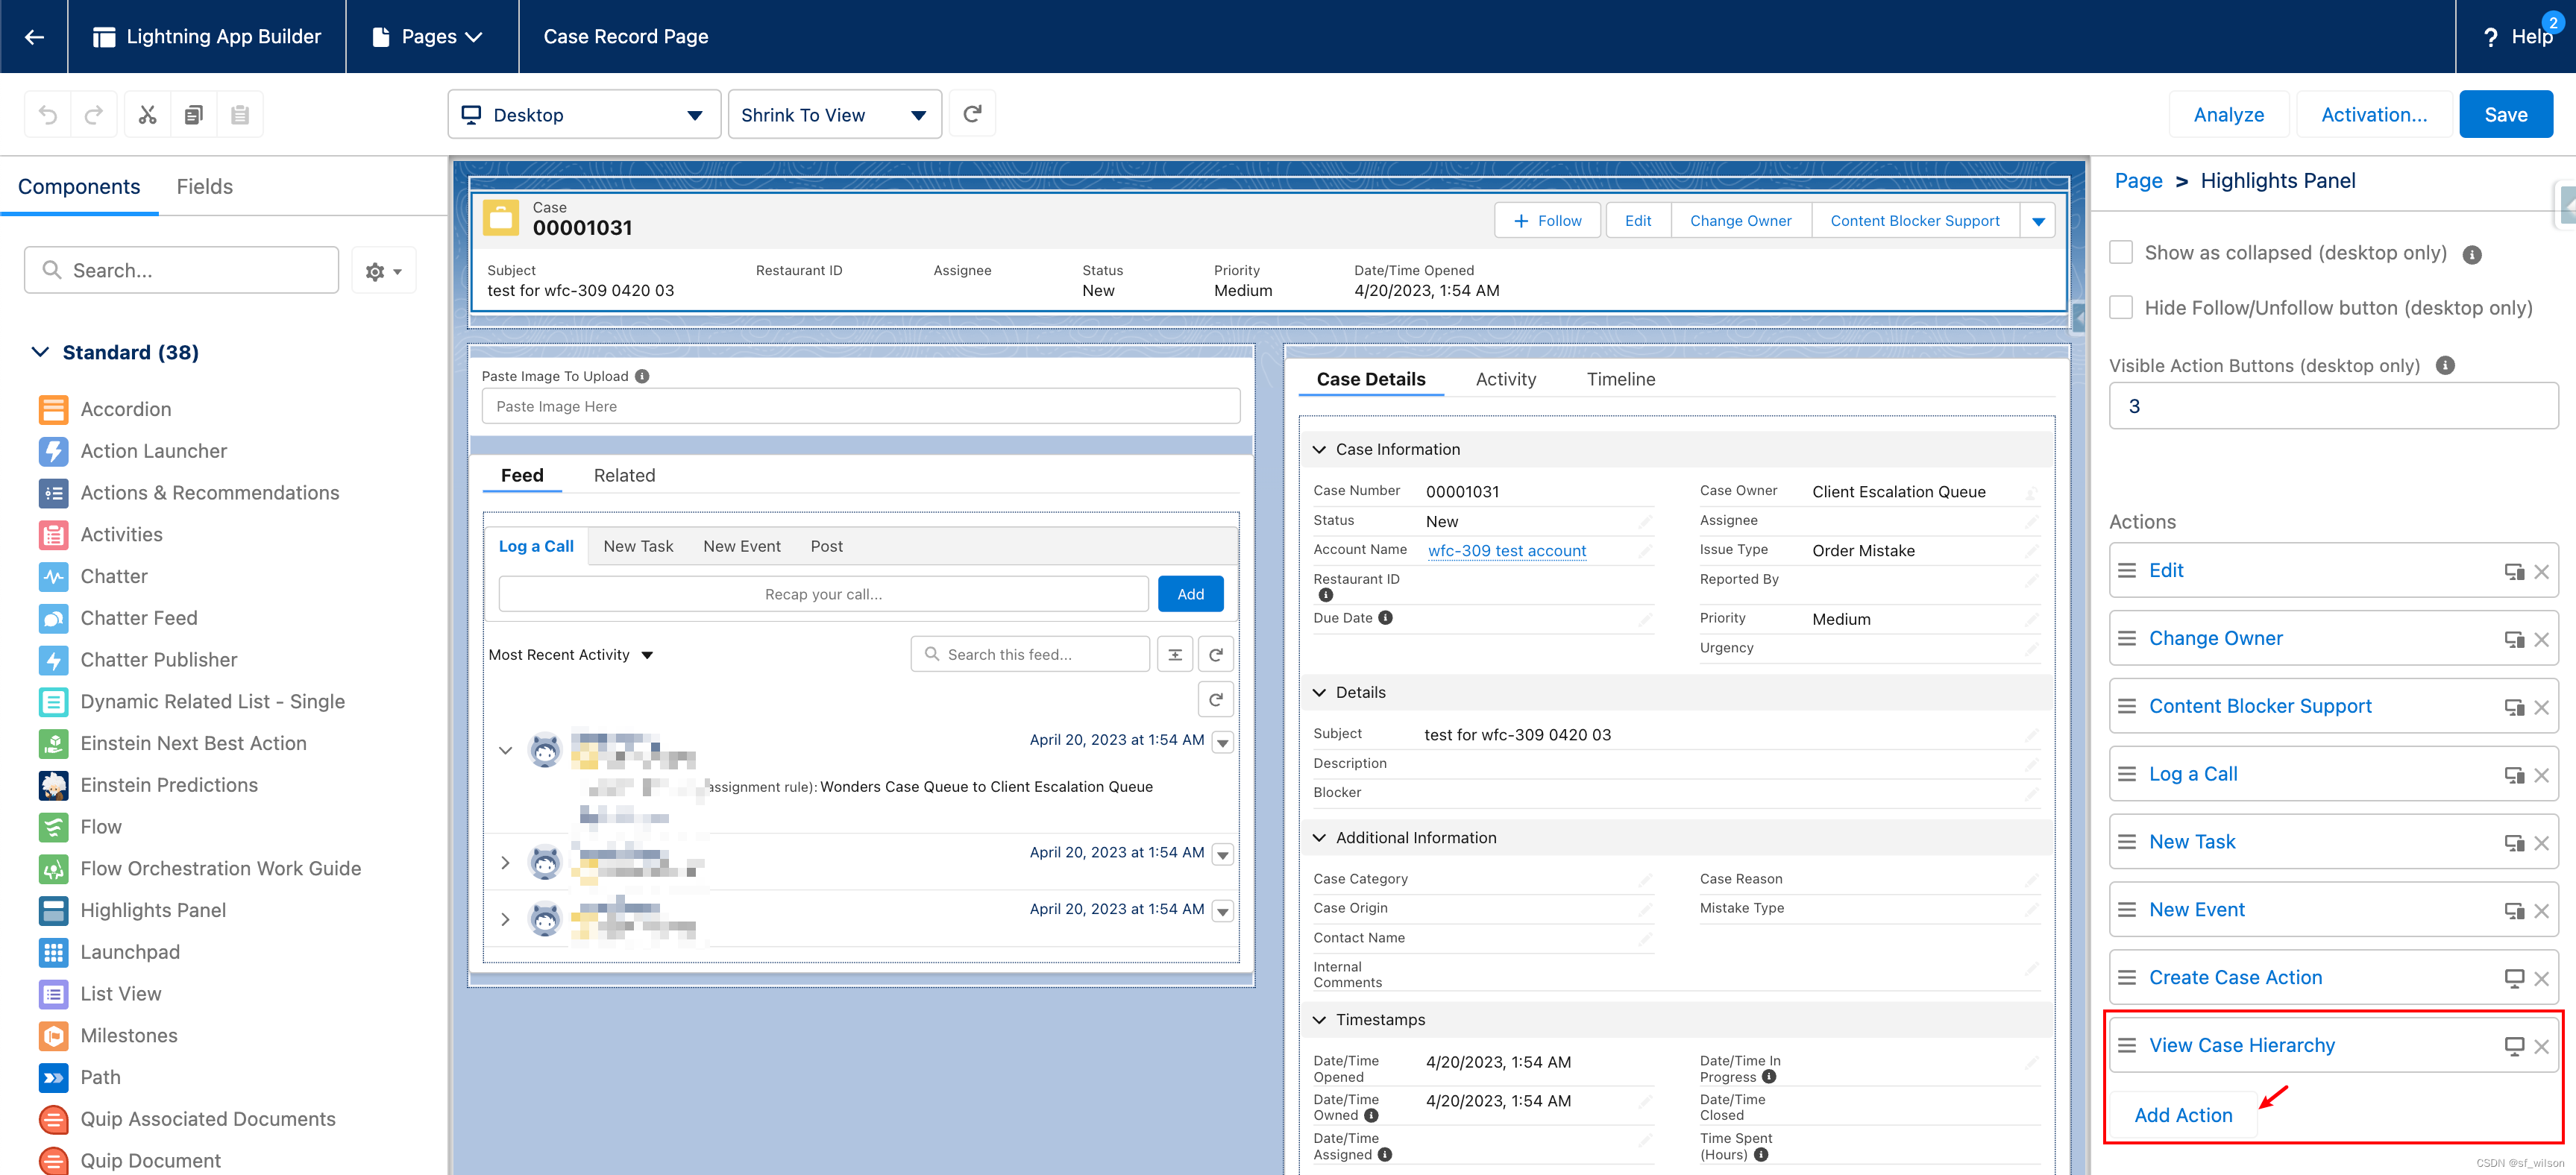Open the wfc-309 test account link
This screenshot has height=1175, width=2576.
pos(1507,551)
